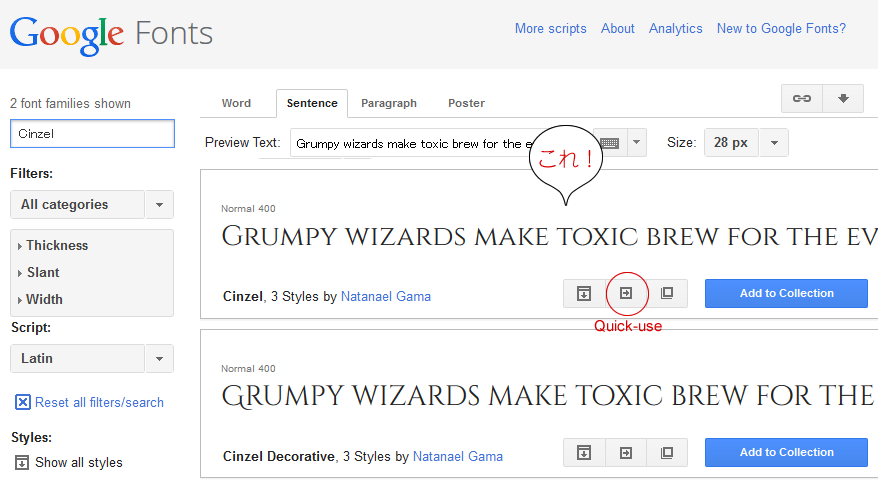Screen dimensions: 878x496
Task: Switch to the Poster tab
Action: 466,103
